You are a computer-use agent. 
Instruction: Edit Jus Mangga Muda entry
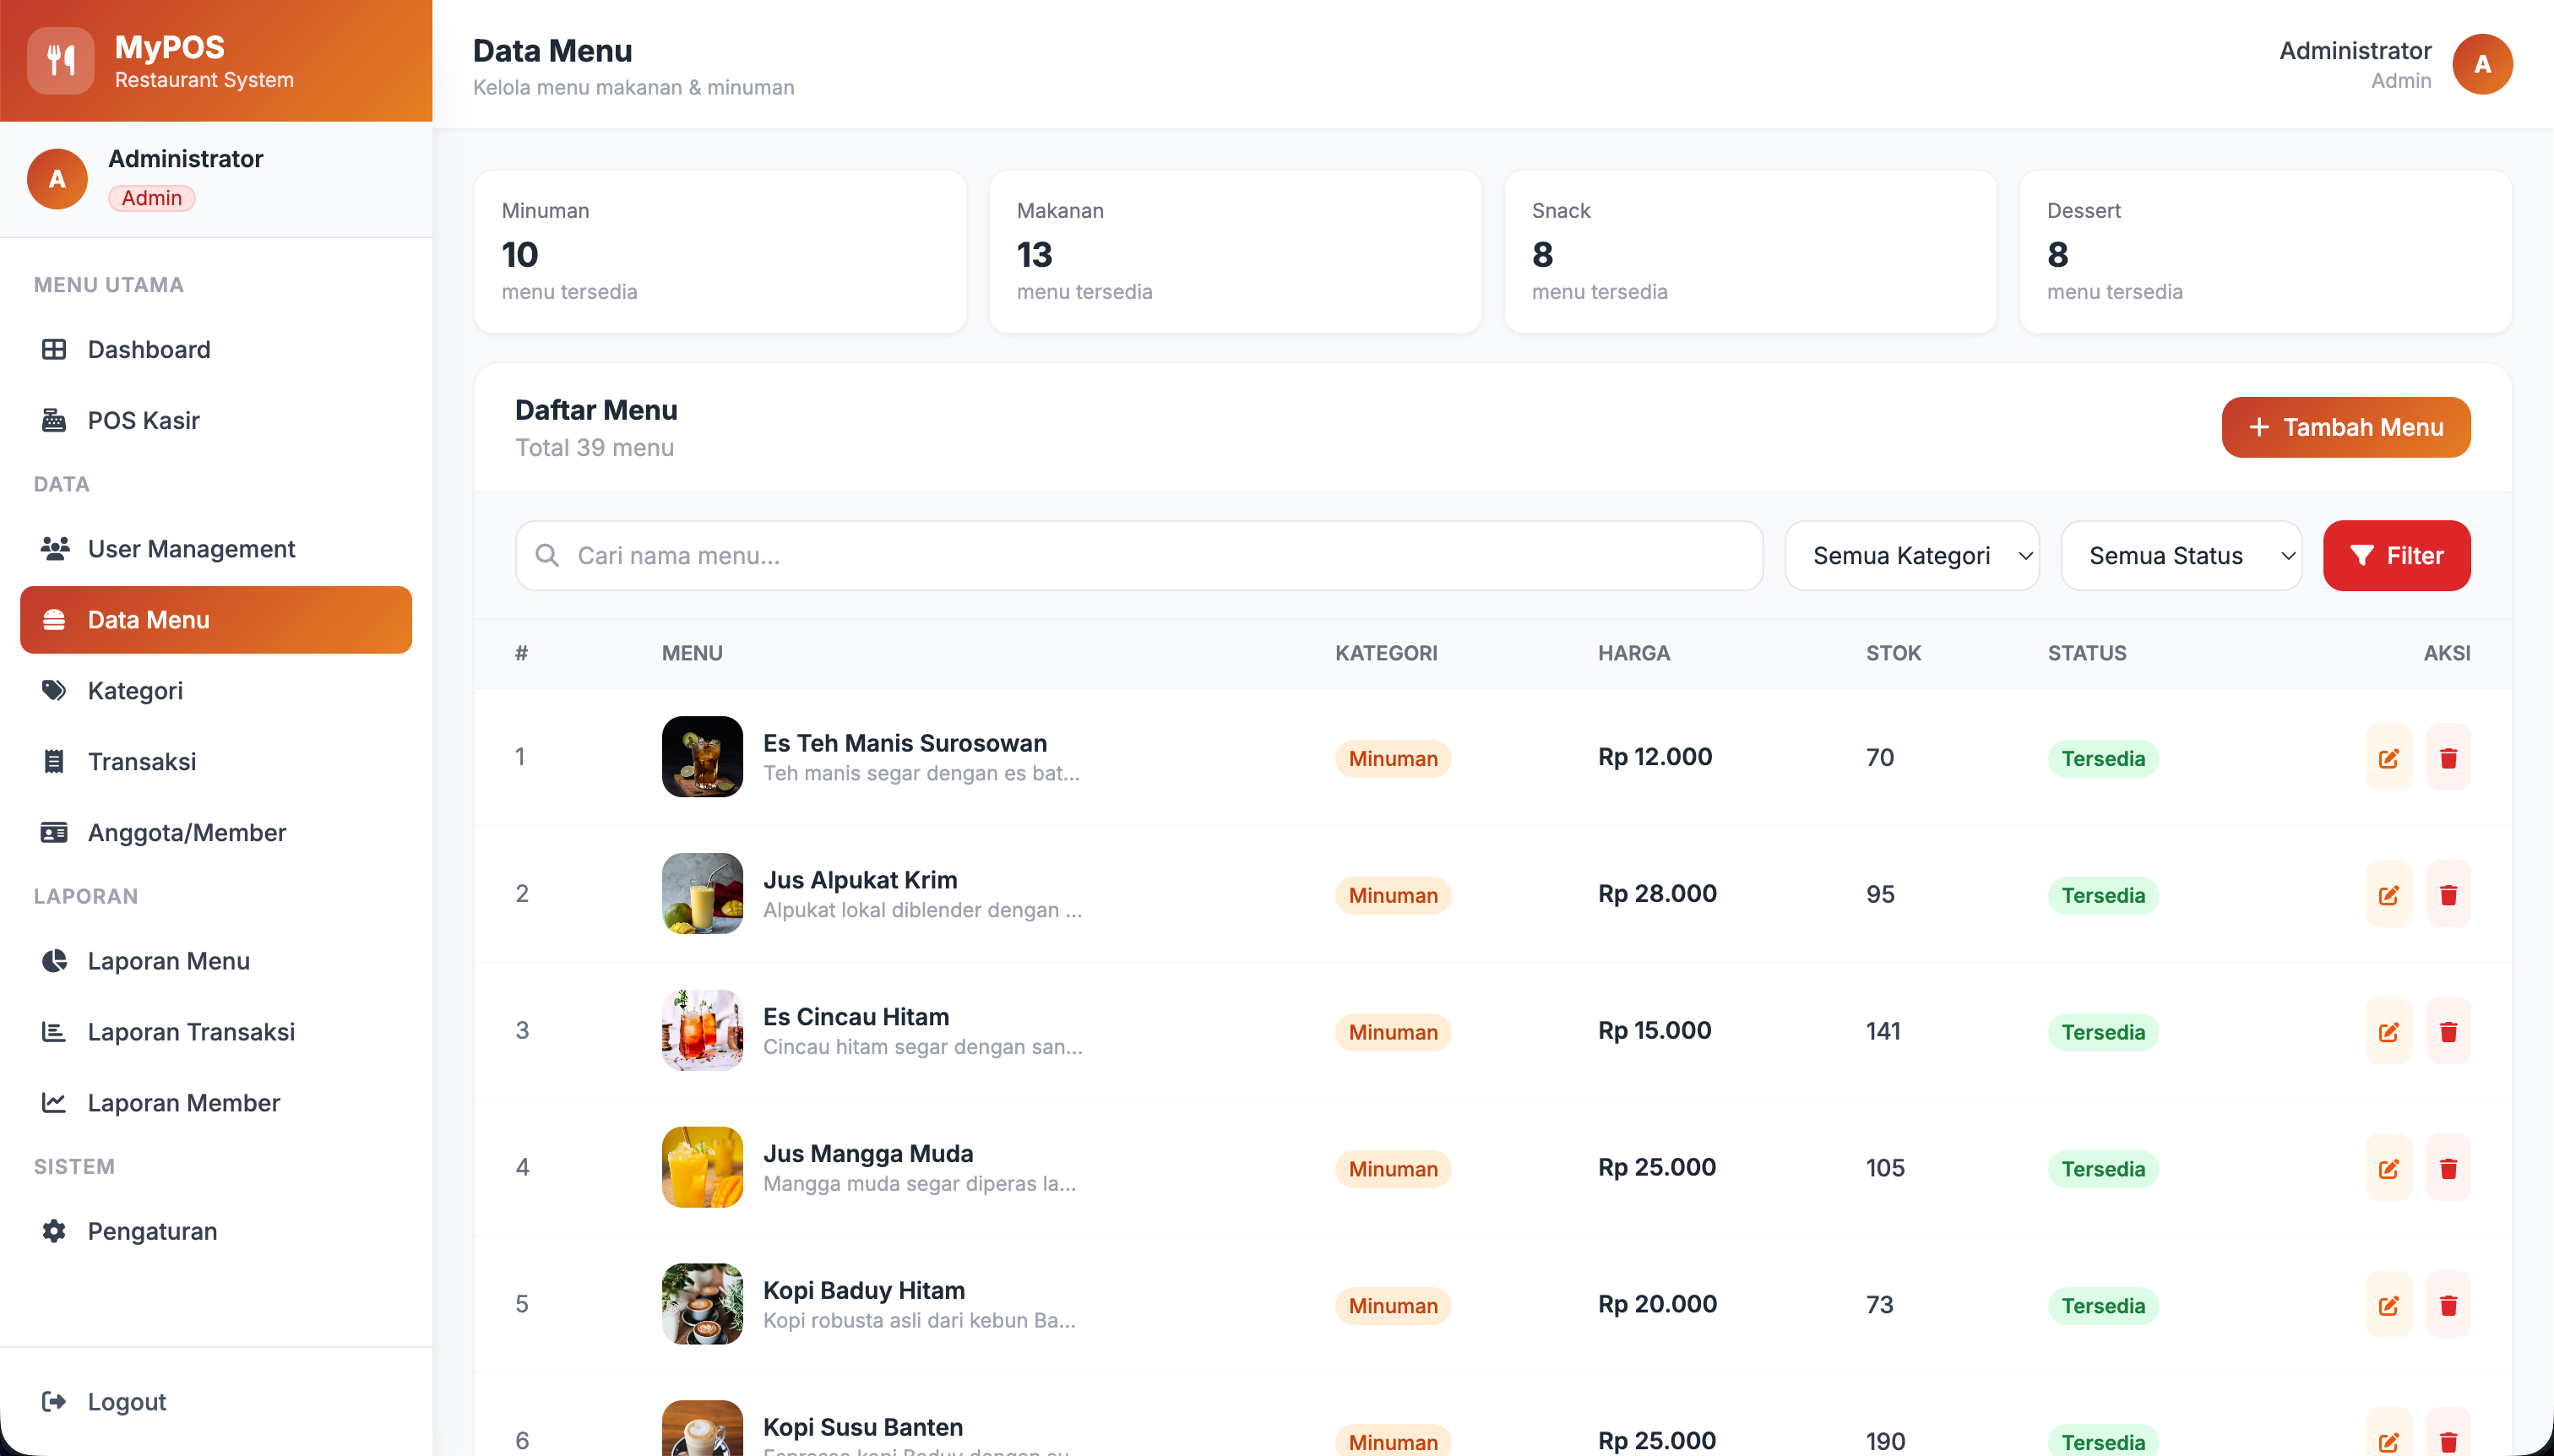click(2388, 1169)
